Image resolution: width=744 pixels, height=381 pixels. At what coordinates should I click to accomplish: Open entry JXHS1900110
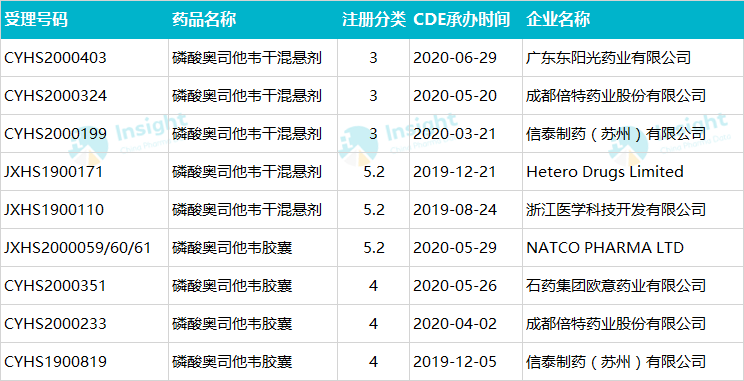click(54, 210)
